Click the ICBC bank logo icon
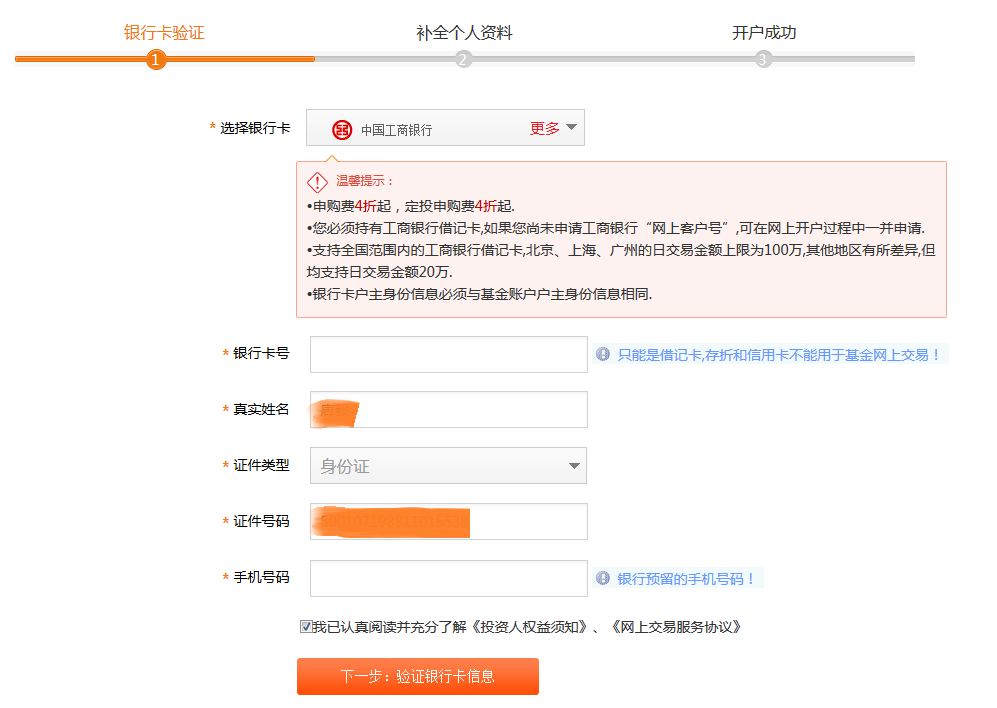The width and height of the screenshot is (997, 708). pyautogui.click(x=343, y=130)
